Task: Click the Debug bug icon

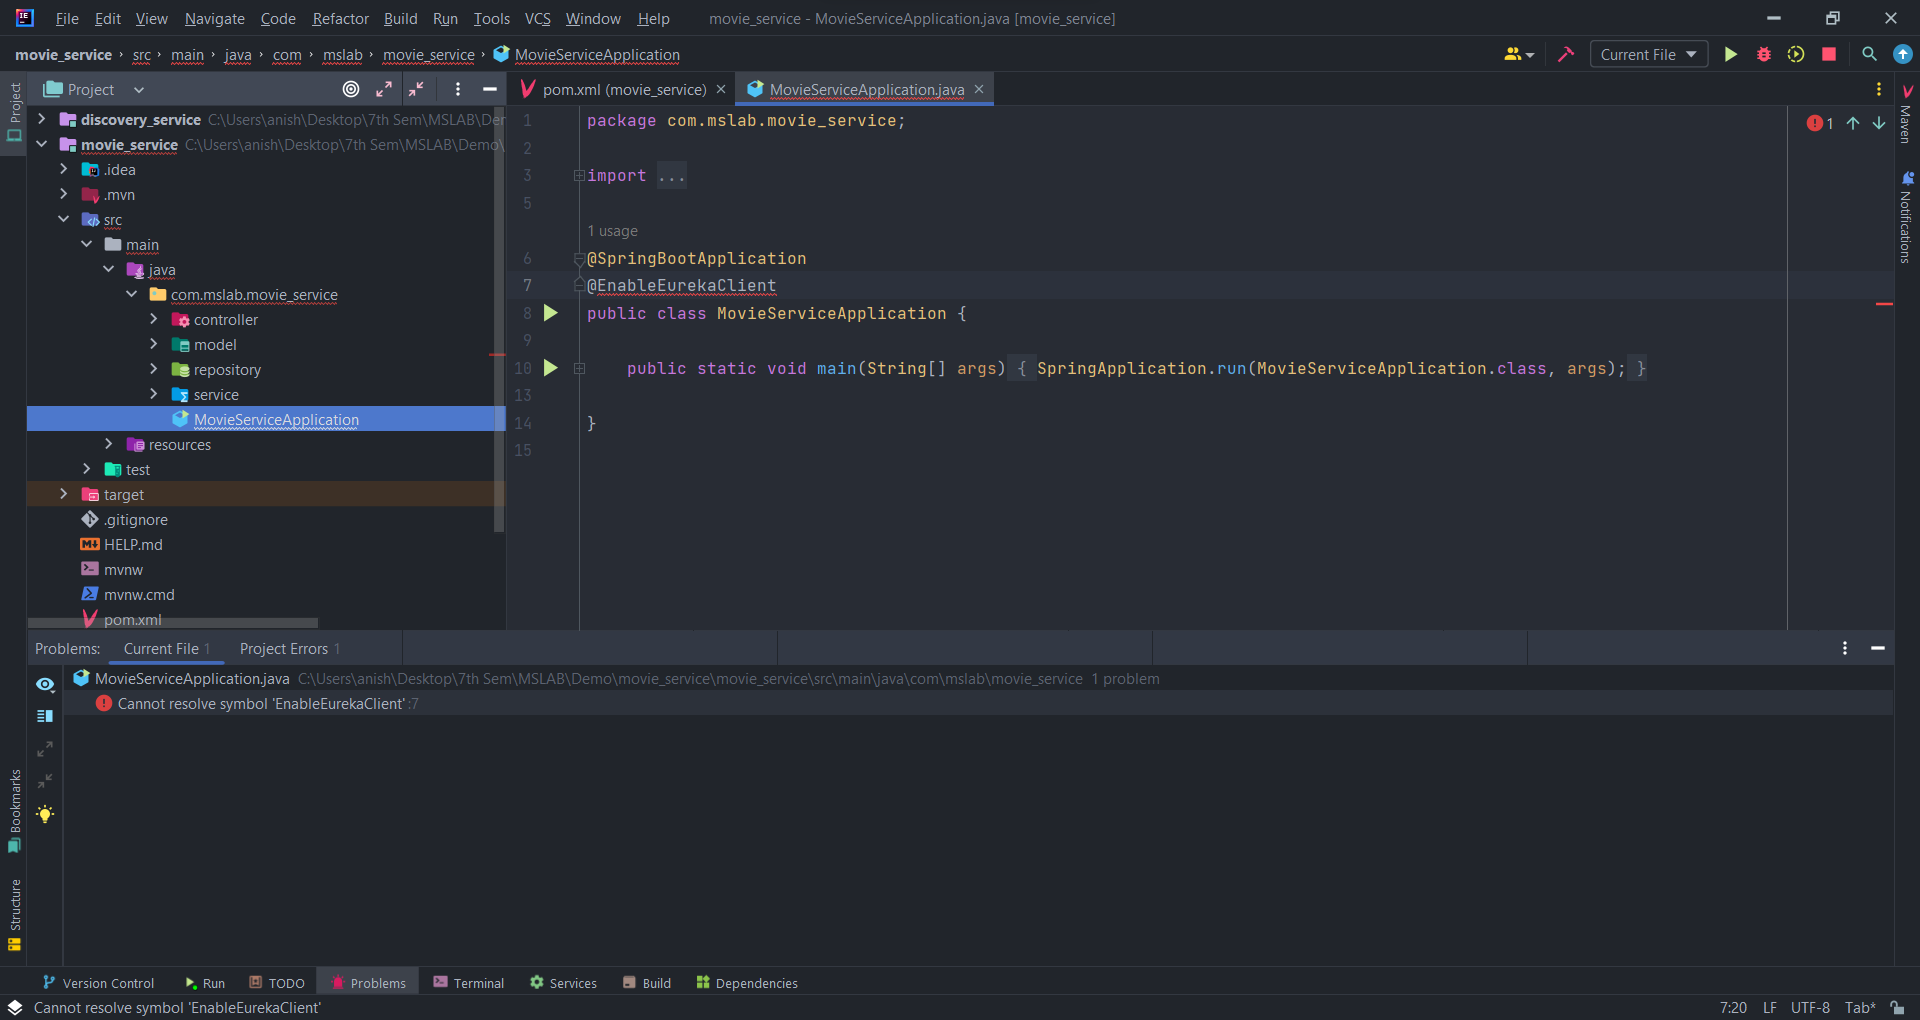Action: pos(1764,55)
